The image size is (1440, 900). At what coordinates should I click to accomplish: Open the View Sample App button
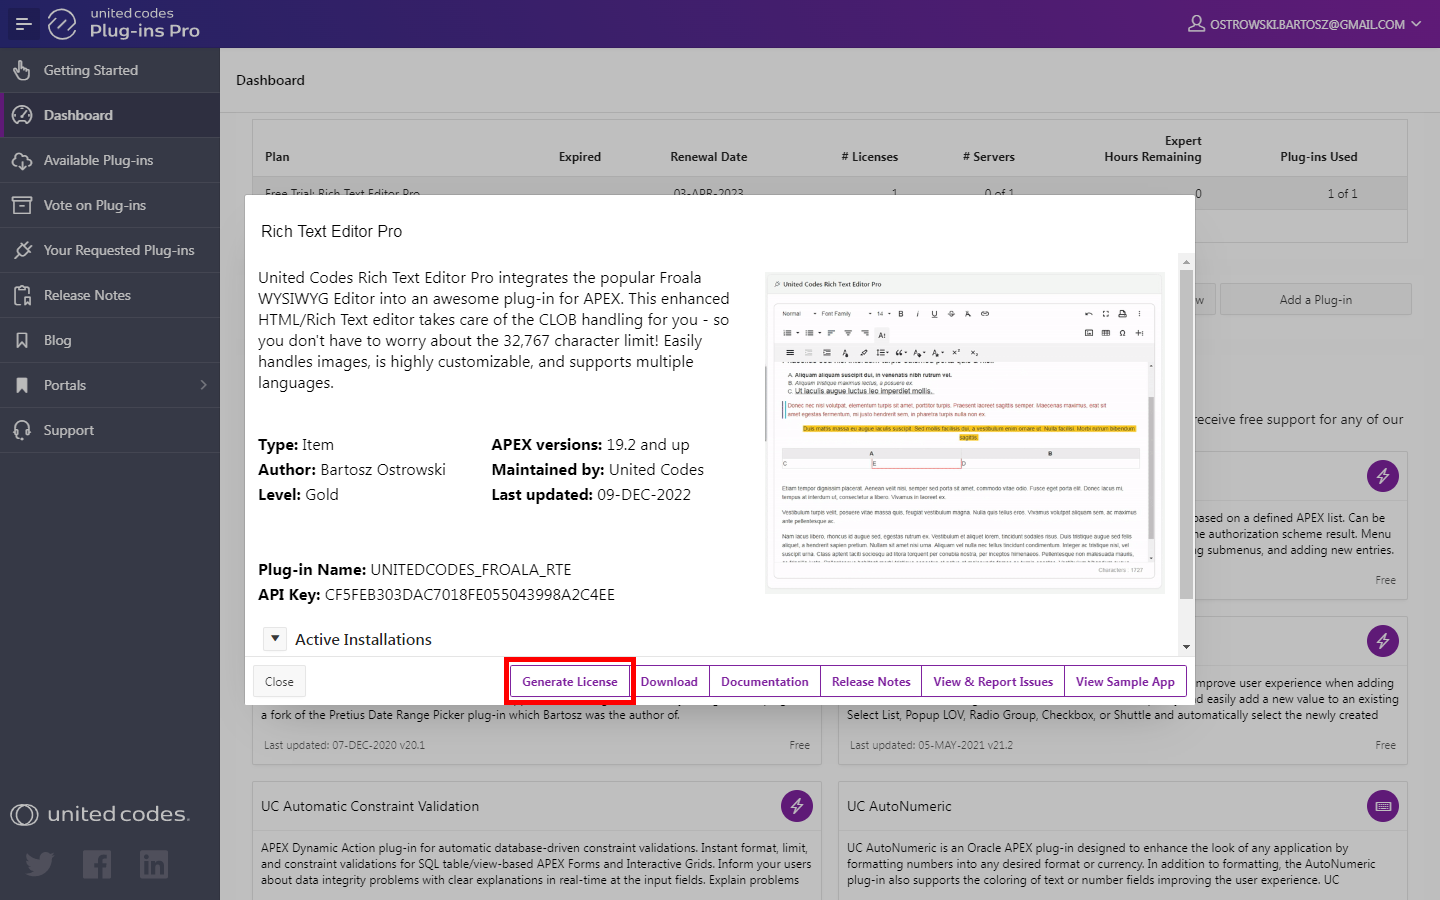pyautogui.click(x=1125, y=682)
